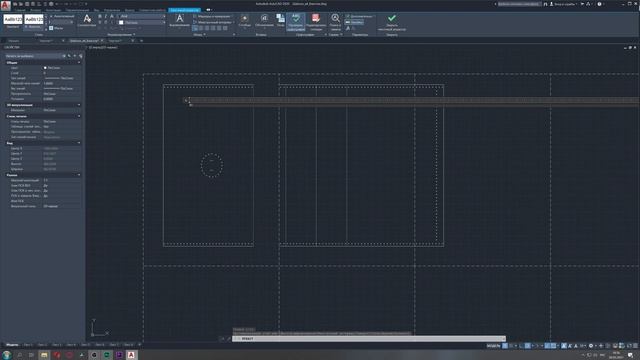This screenshot has width=640, height=360.
Task: Toggle Spell Check in ribbon
Action: click(x=296, y=22)
